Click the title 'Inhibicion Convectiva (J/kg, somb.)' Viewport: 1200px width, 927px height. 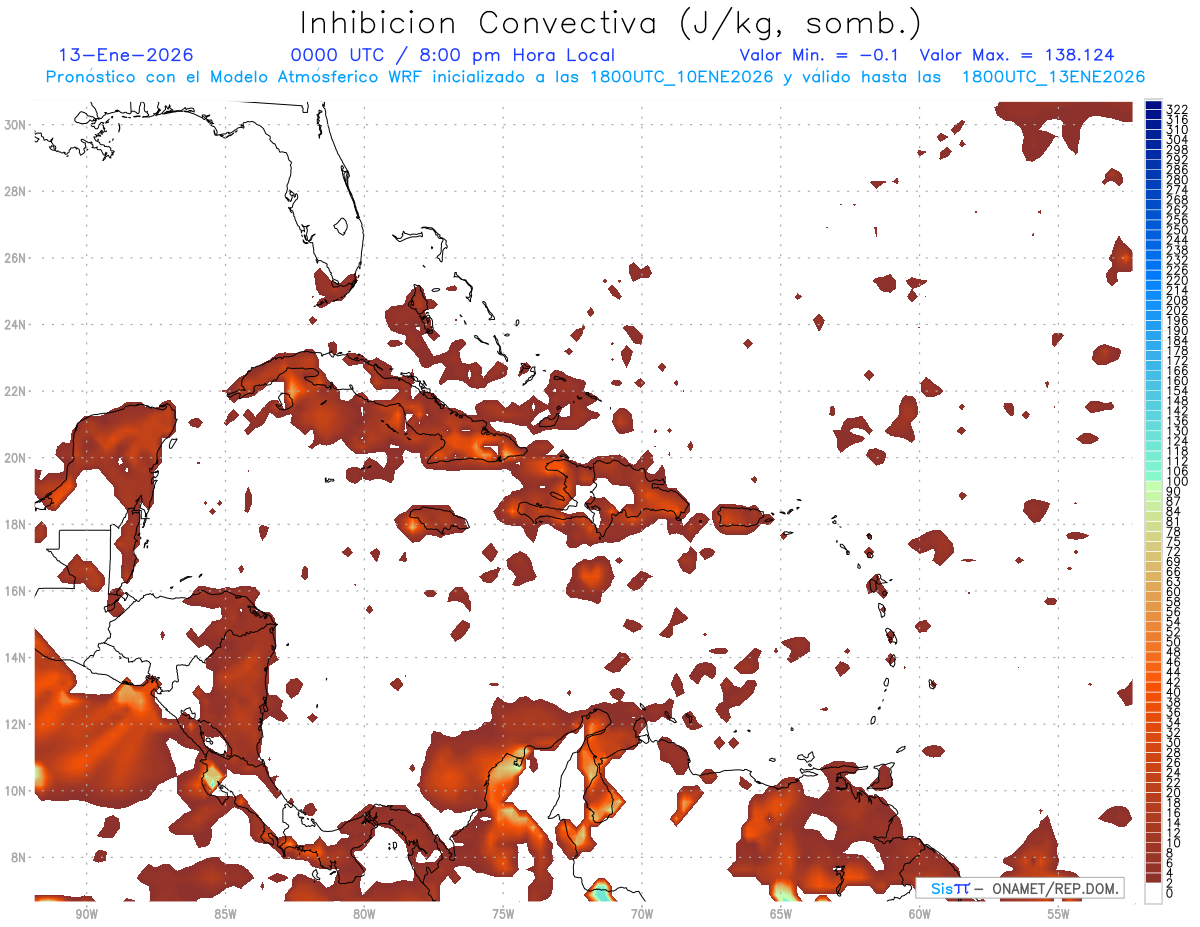[x=611, y=23]
